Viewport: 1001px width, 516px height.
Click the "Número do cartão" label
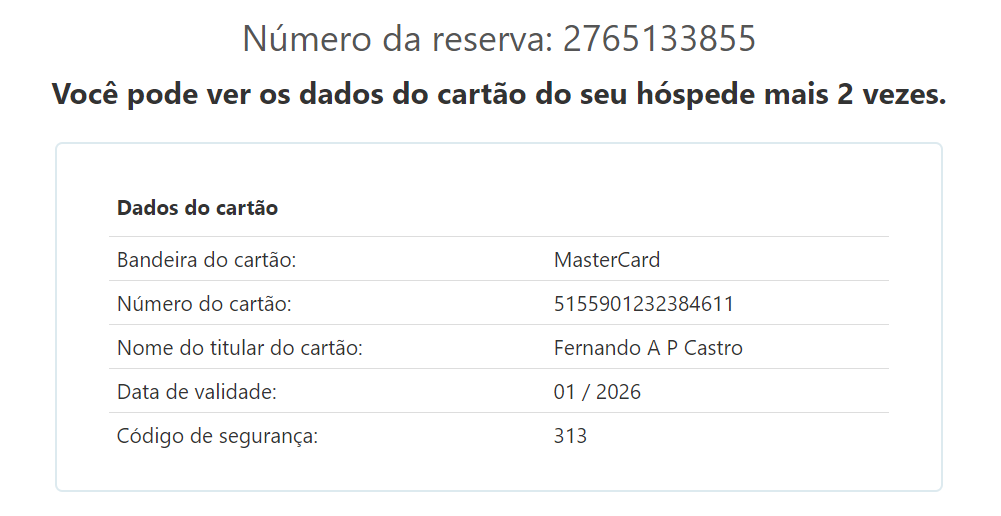[204, 304]
